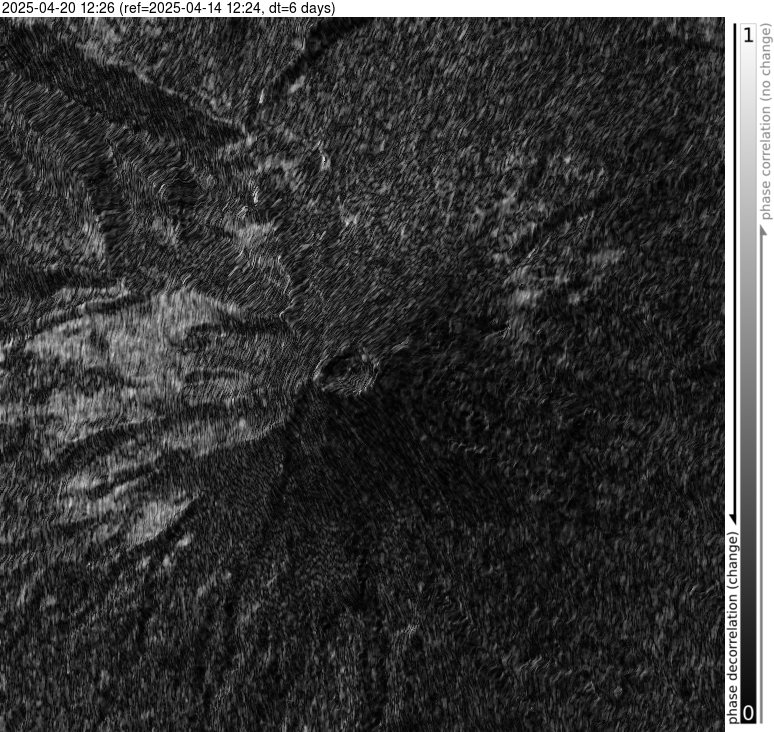Click the oval crater feature in the coherence image
This screenshot has width=774, height=732.
(346, 370)
